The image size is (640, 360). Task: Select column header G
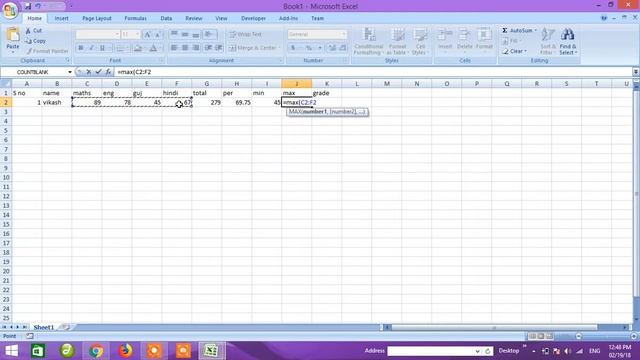(207, 84)
